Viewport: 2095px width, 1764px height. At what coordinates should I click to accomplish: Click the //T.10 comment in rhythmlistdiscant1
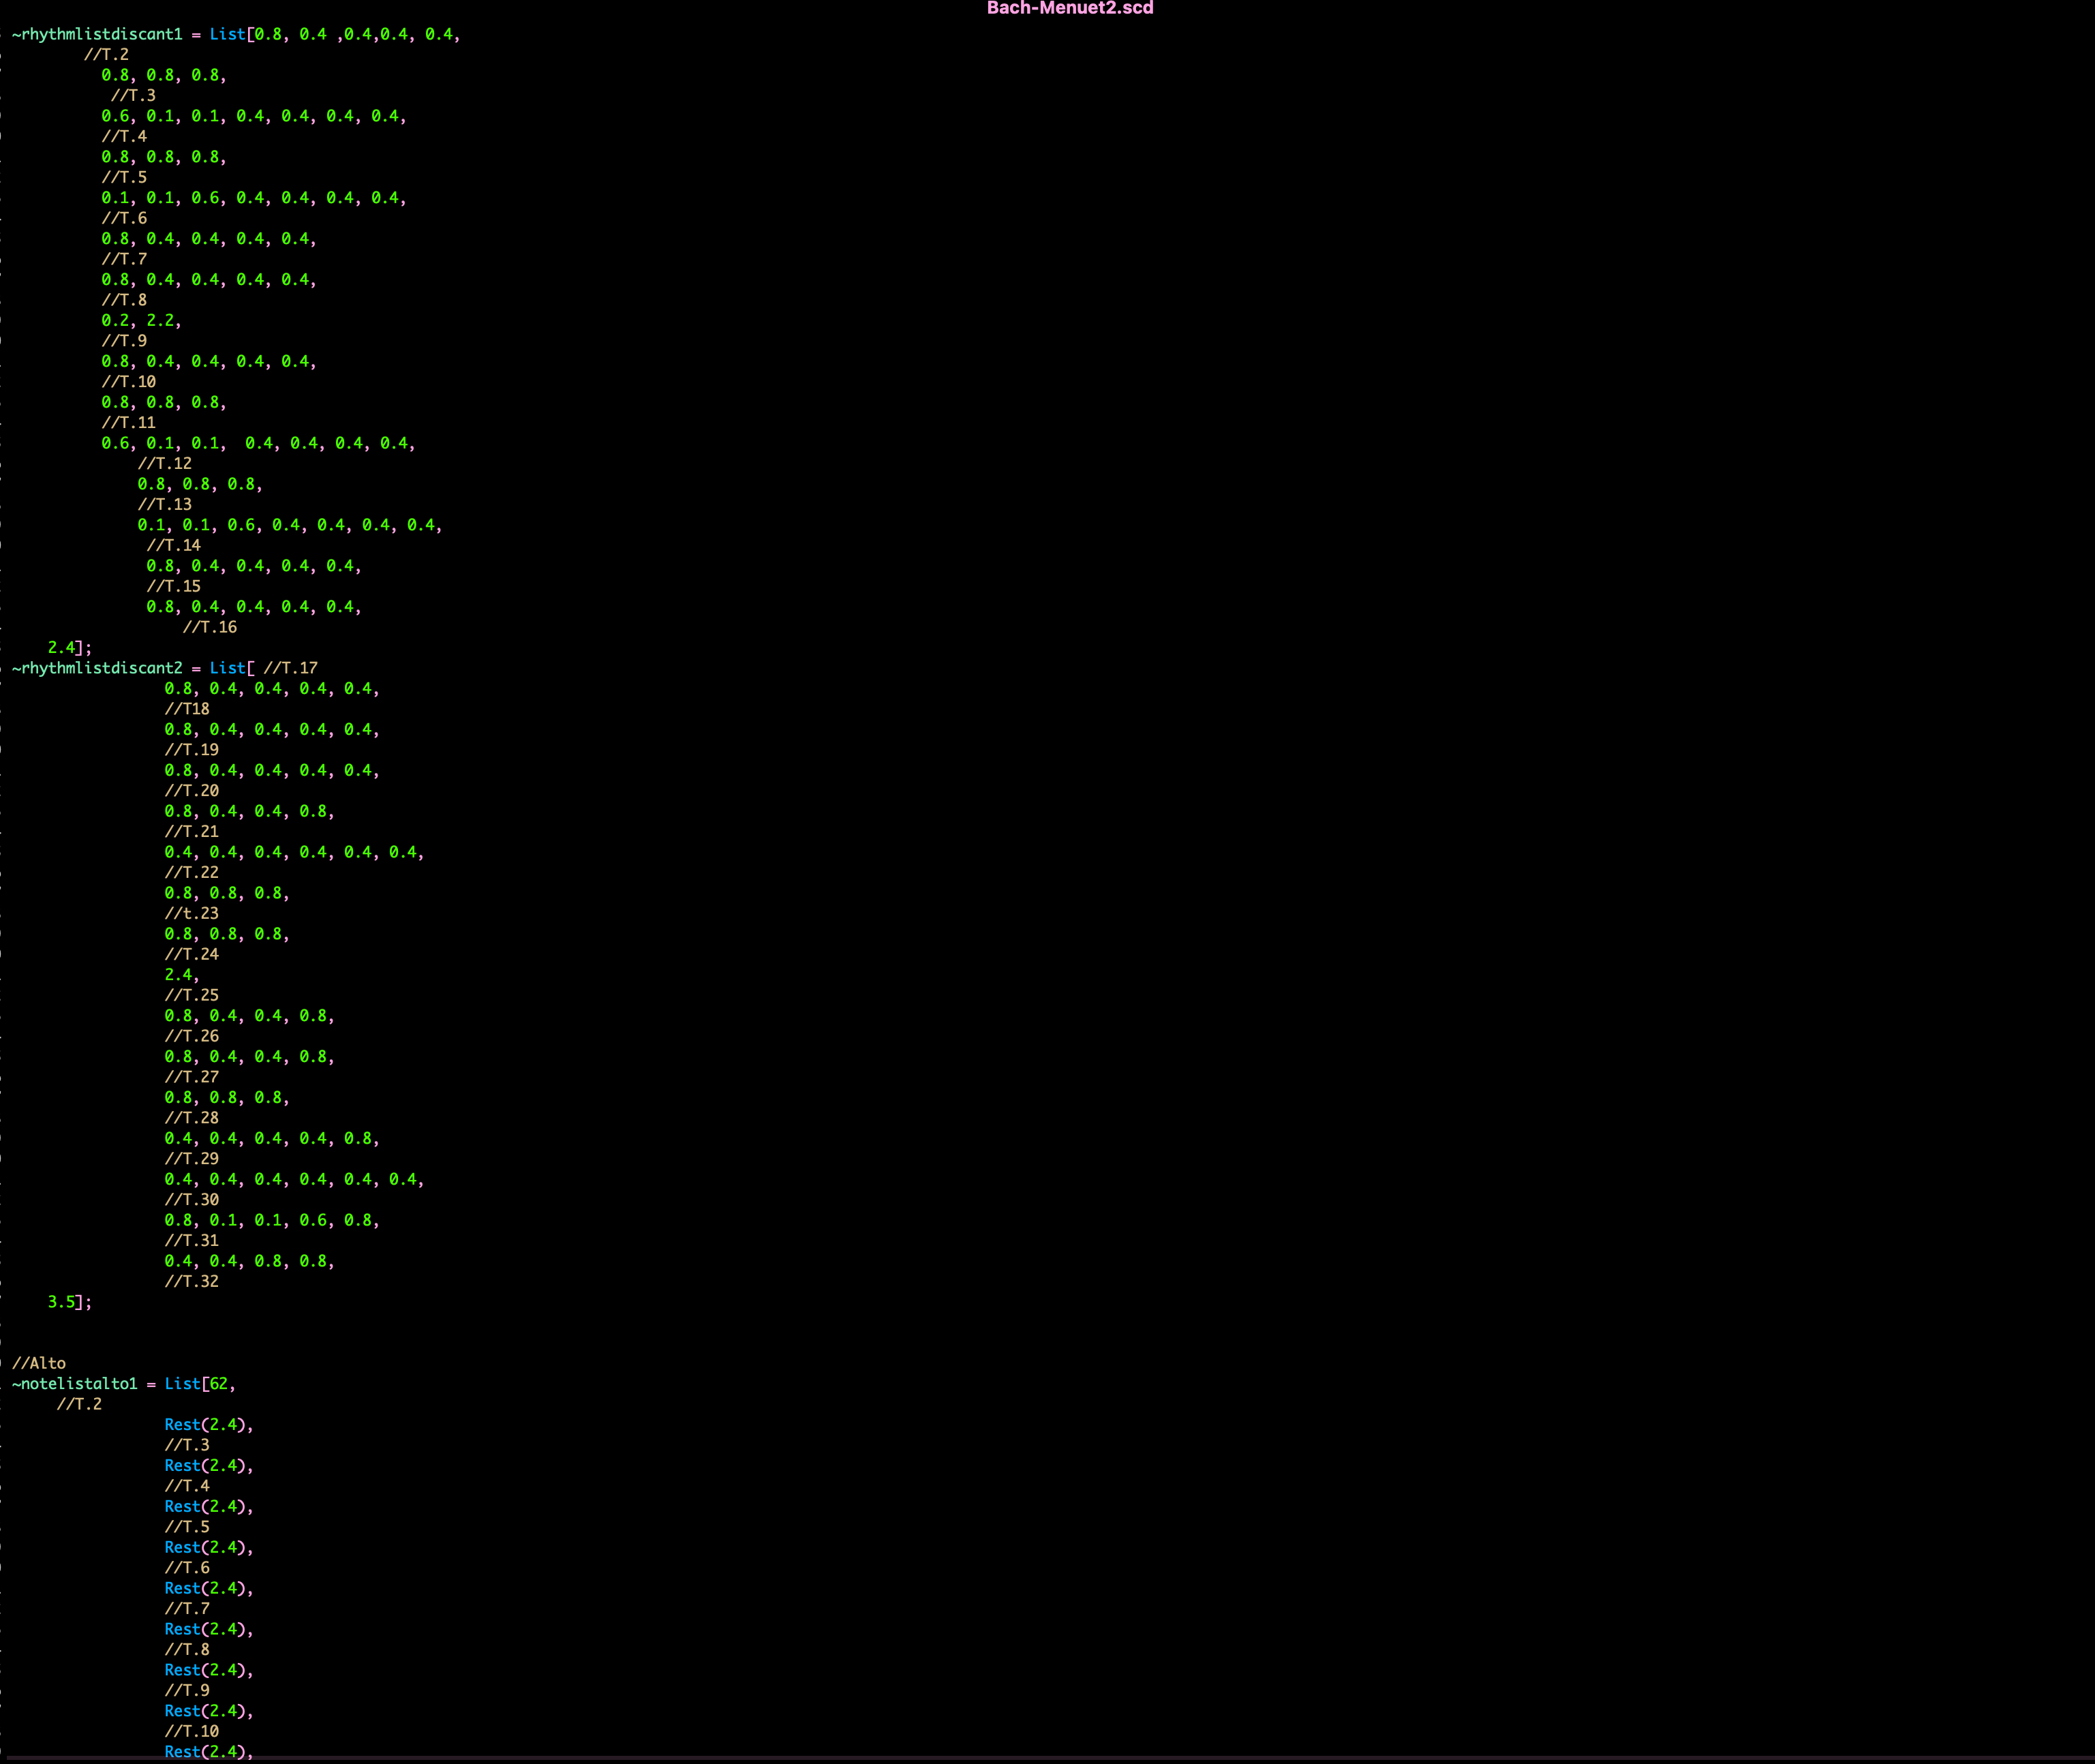coord(128,382)
